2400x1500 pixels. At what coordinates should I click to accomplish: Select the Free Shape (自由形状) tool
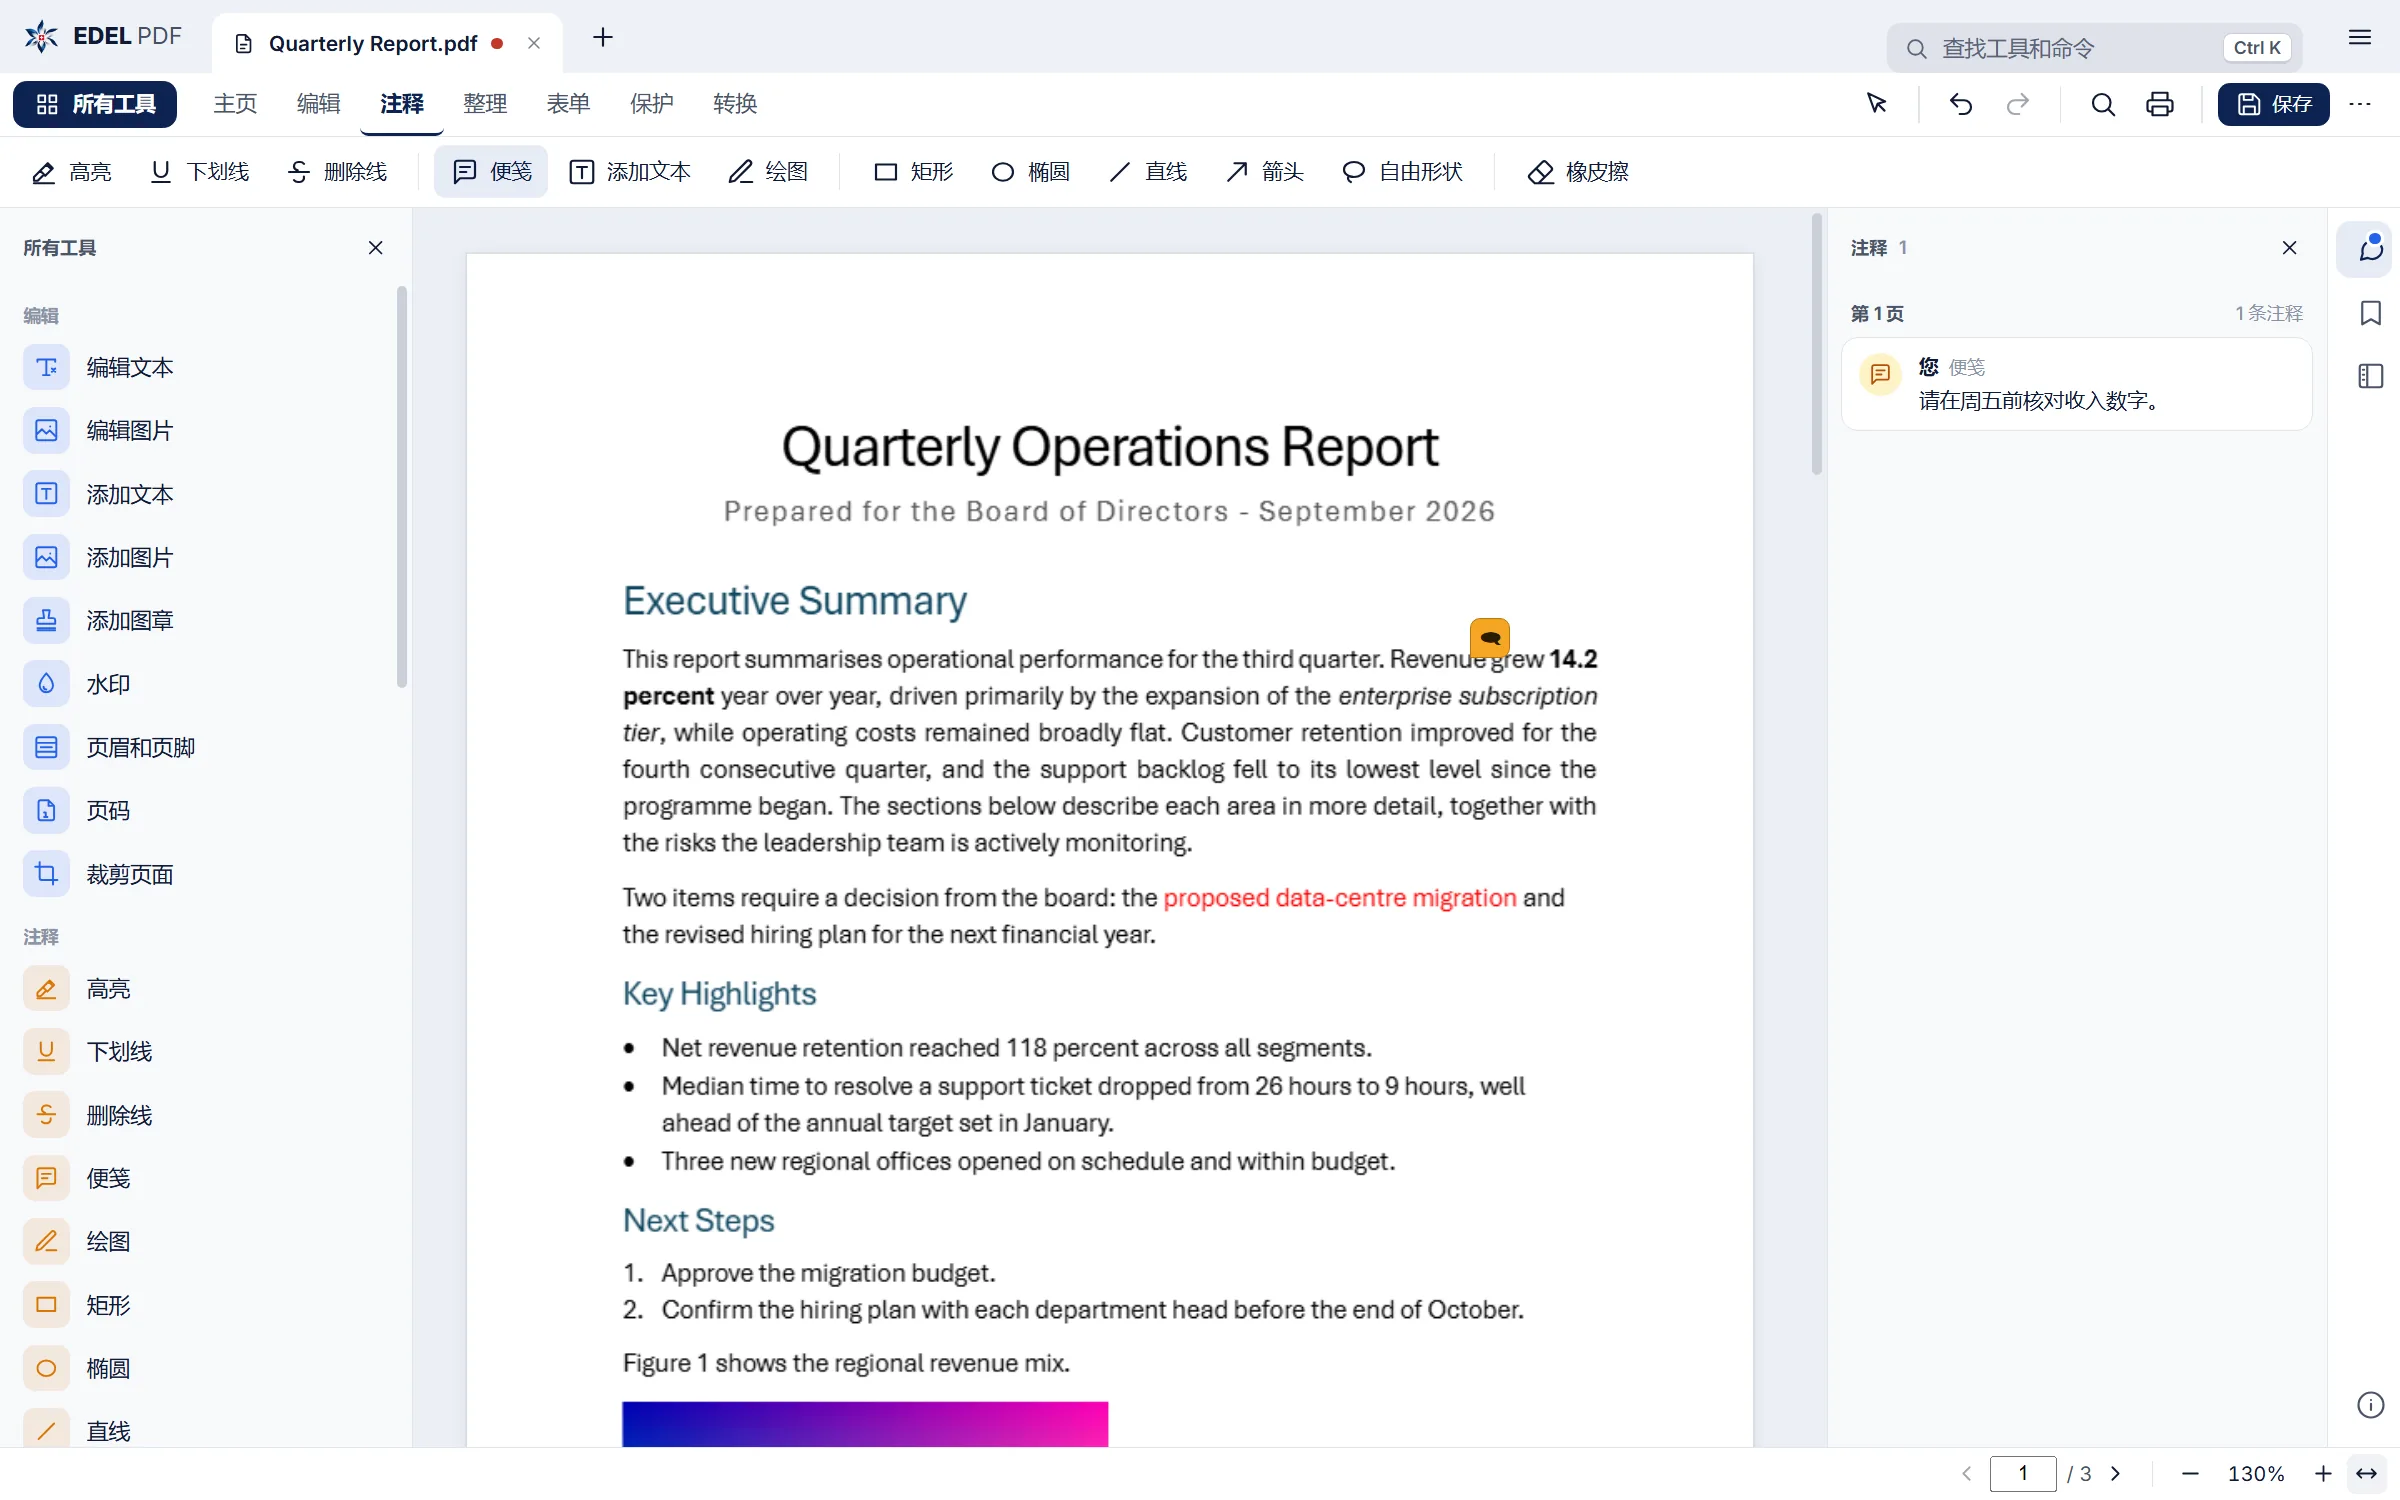point(1401,172)
